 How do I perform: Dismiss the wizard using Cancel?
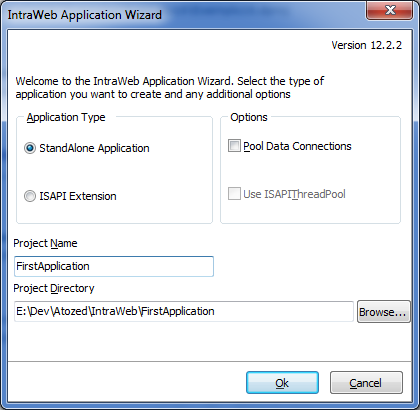pos(366,383)
